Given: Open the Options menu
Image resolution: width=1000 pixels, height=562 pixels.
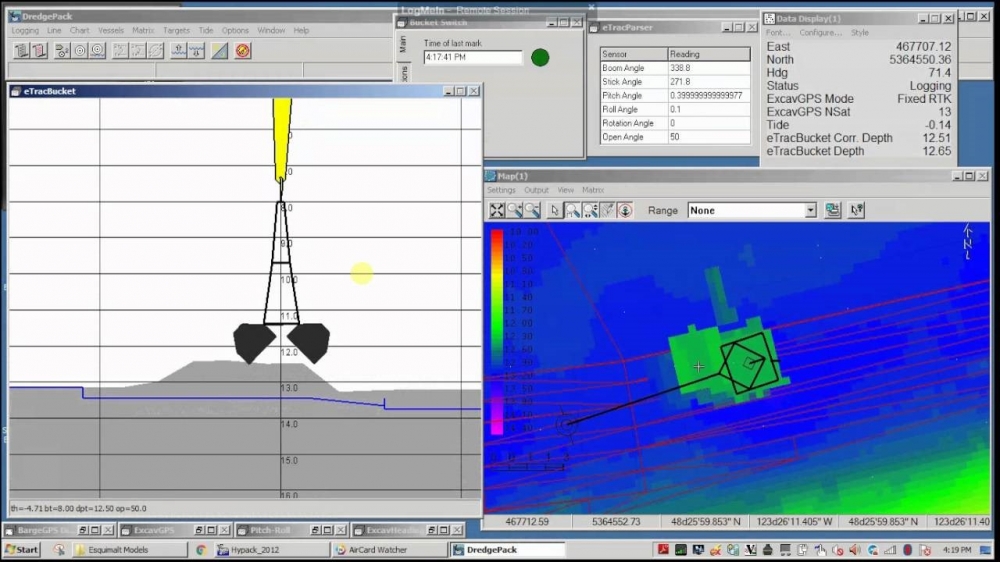Looking at the screenshot, I should [x=235, y=30].
